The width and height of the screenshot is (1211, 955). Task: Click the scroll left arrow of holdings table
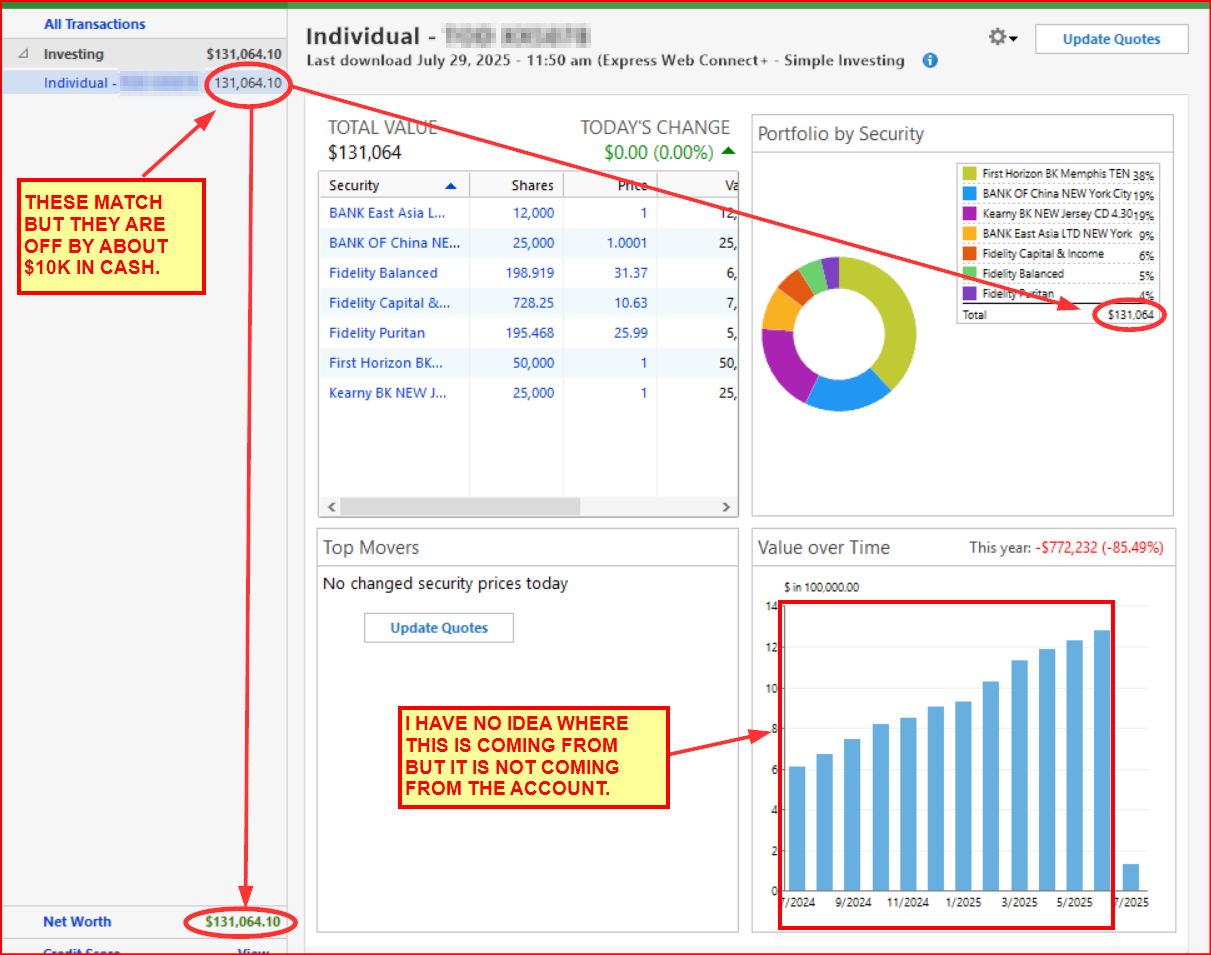point(331,507)
